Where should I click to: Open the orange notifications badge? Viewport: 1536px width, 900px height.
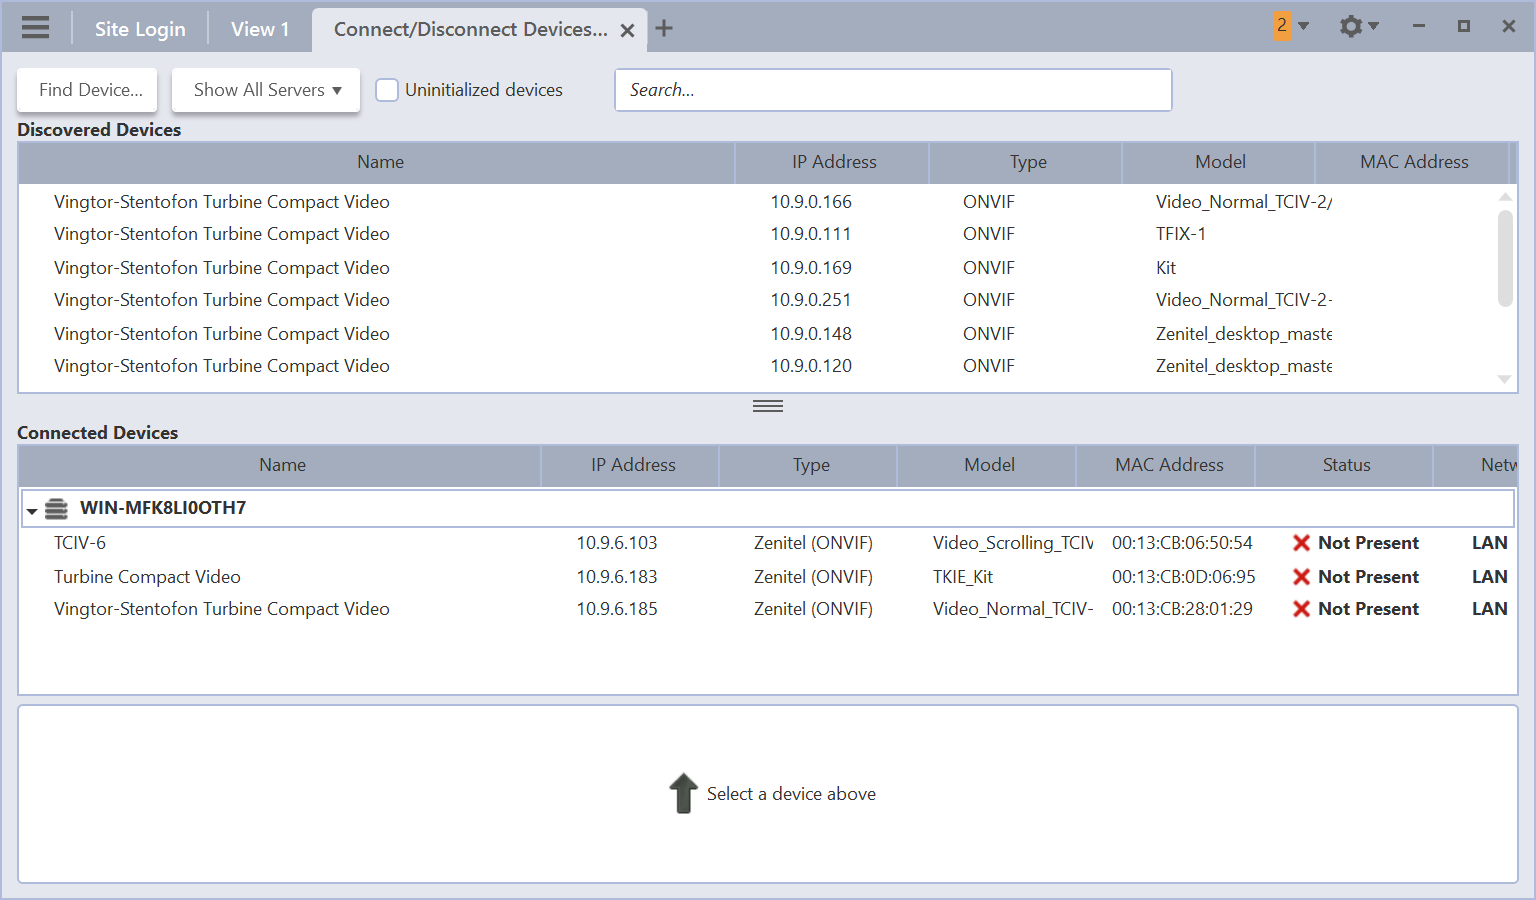click(1281, 25)
